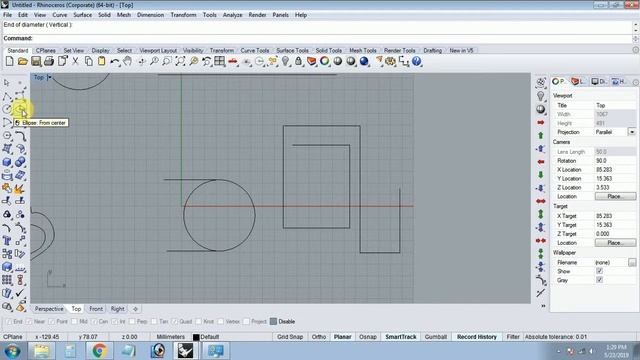
Task: Toggle Grid Snap in status bar
Action: pos(290,337)
